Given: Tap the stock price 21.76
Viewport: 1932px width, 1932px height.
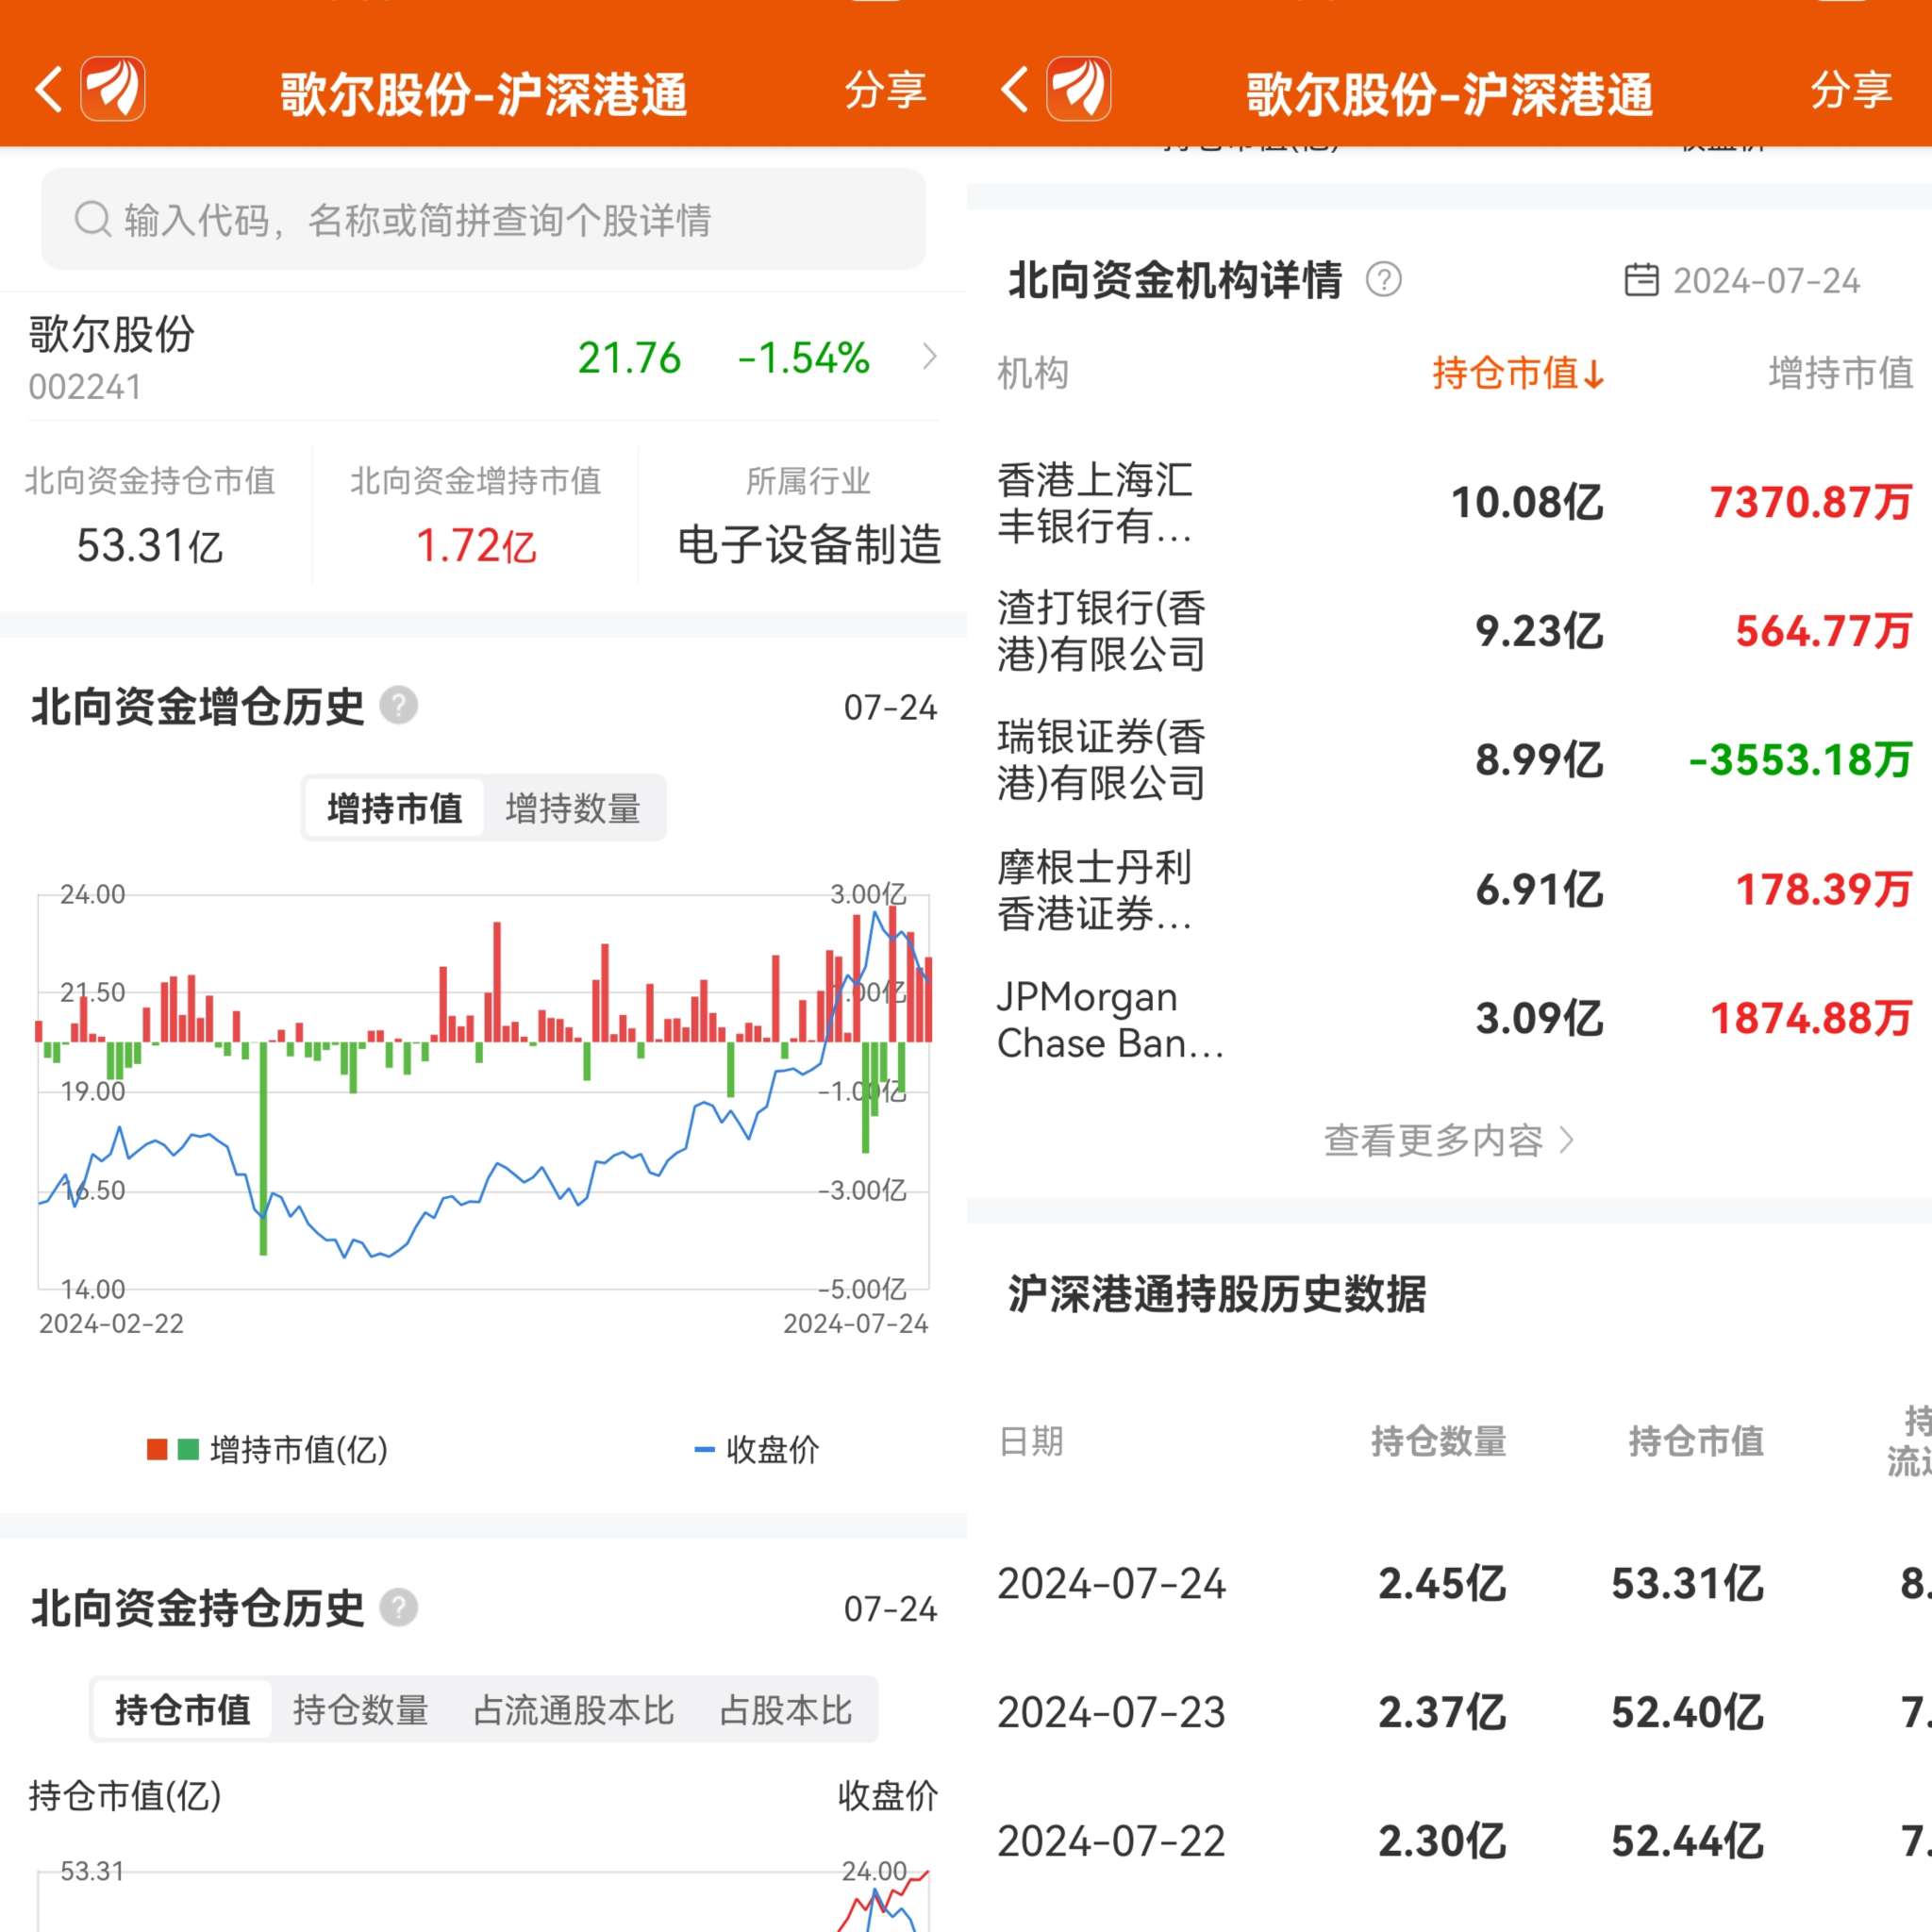Looking at the screenshot, I should click(x=629, y=358).
